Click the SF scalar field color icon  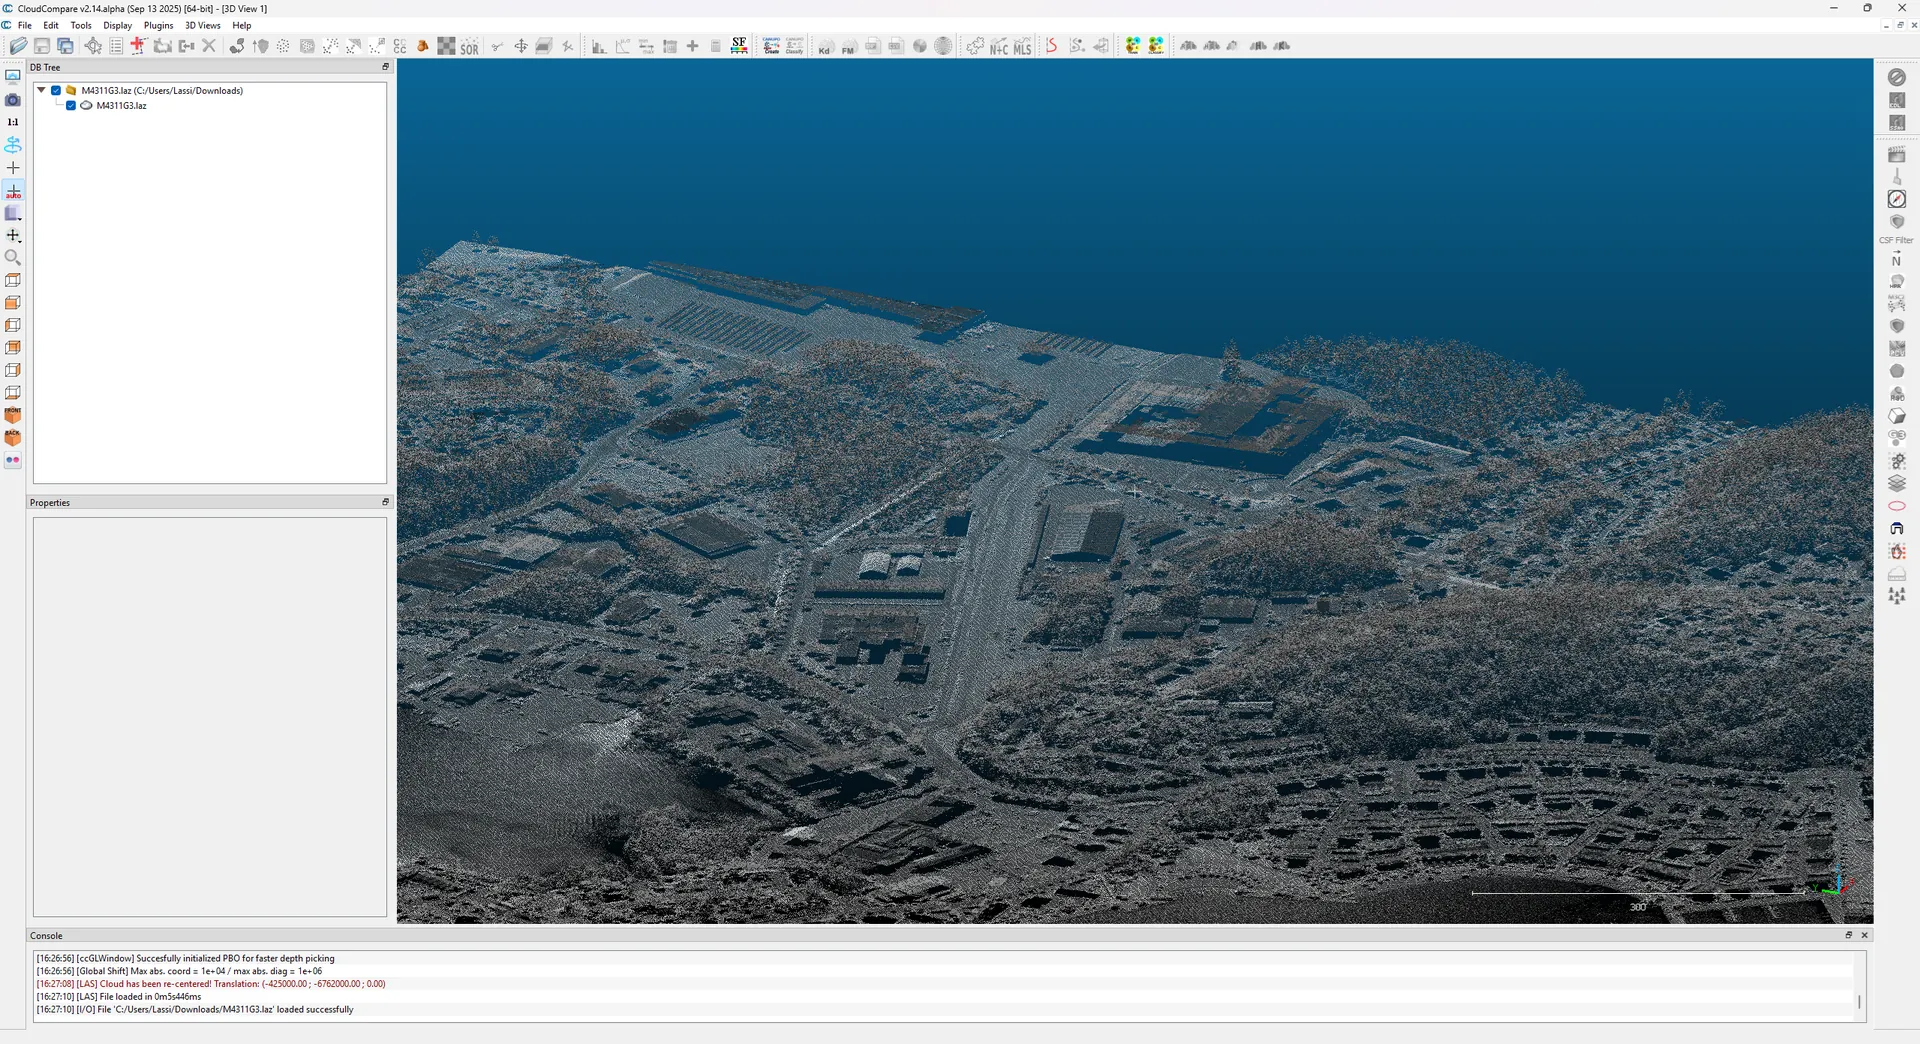pyautogui.click(x=739, y=46)
